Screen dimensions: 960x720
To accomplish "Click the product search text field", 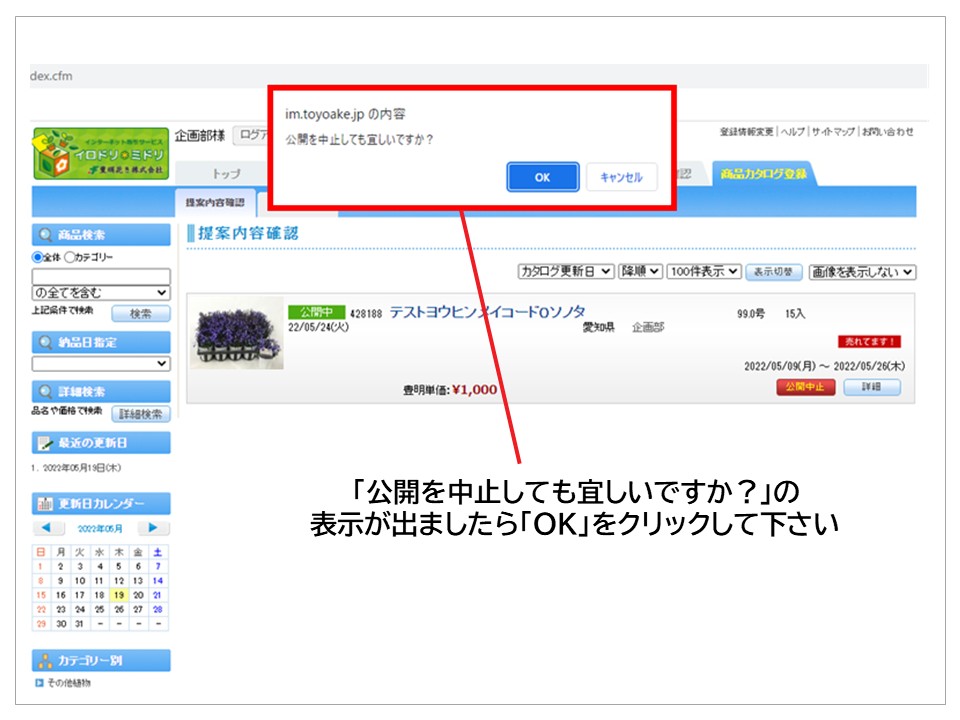I will click(x=101, y=276).
